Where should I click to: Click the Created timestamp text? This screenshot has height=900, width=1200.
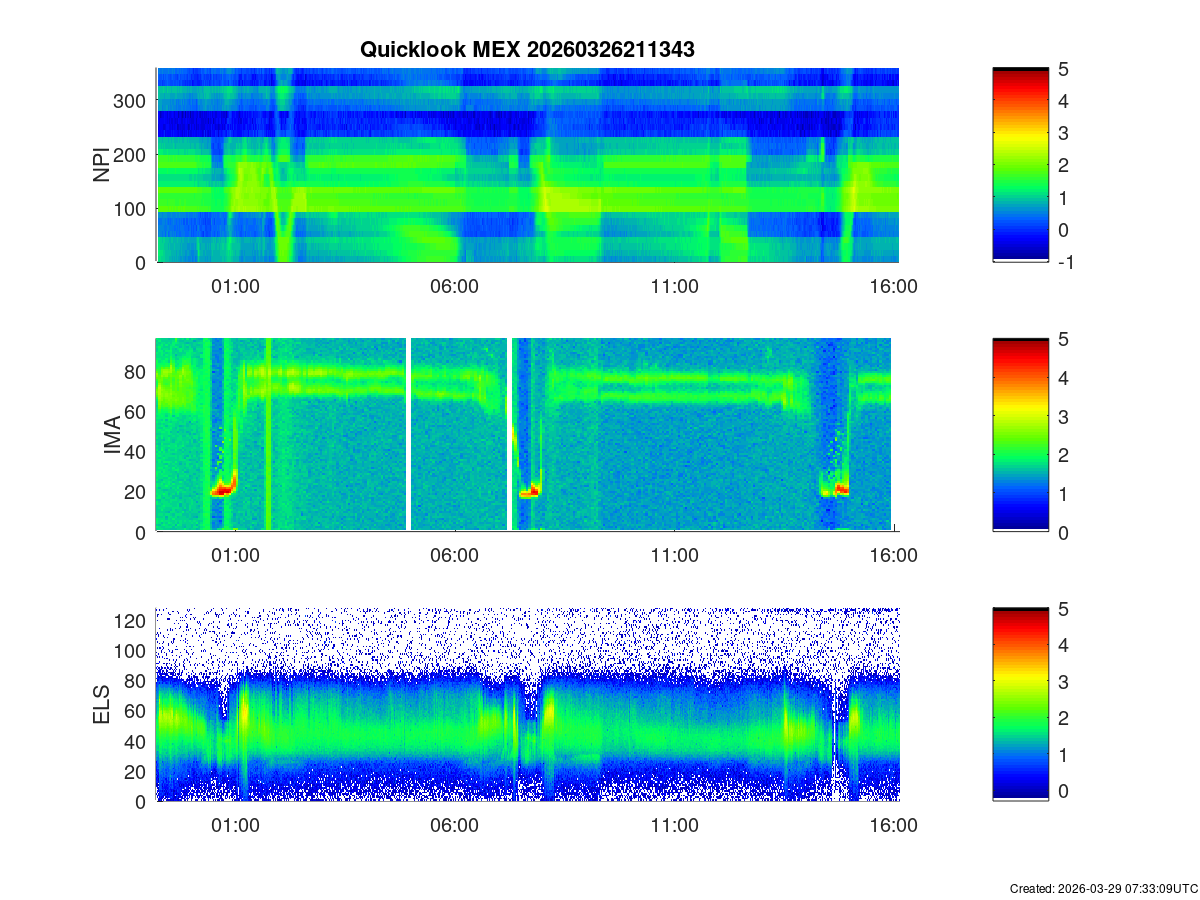(1103, 888)
